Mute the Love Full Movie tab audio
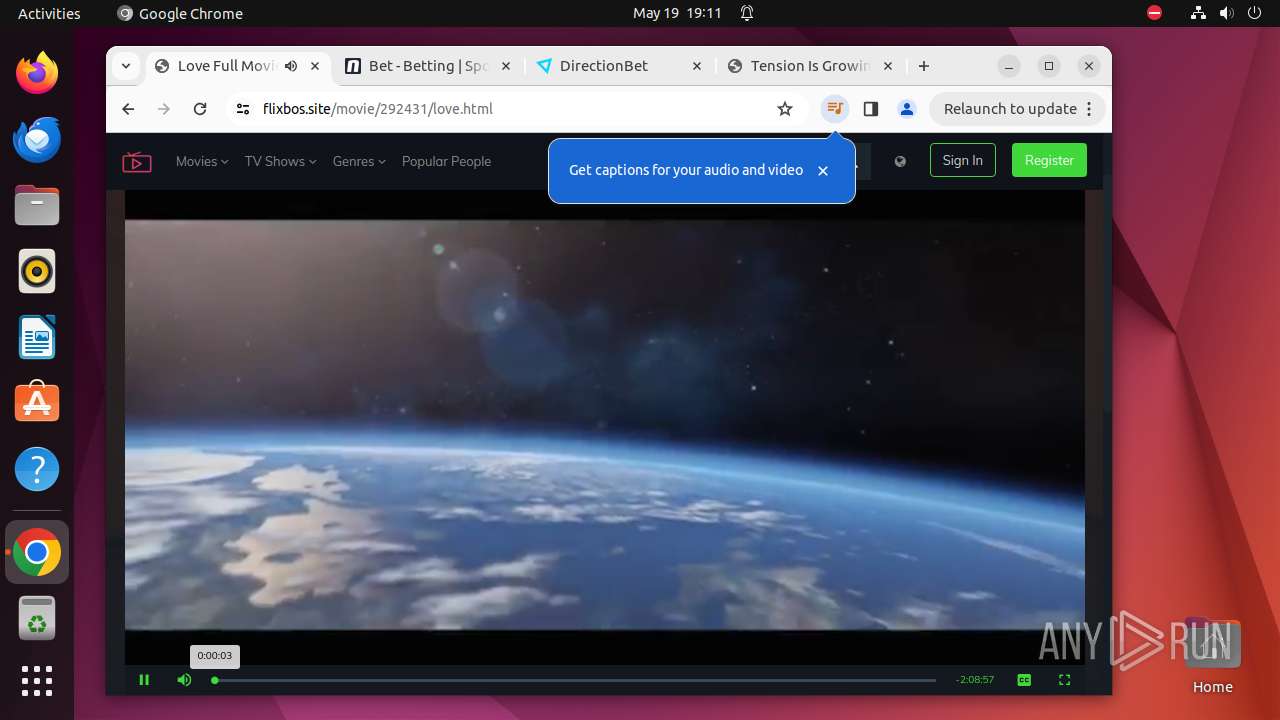The width and height of the screenshot is (1280, 720). [291, 66]
